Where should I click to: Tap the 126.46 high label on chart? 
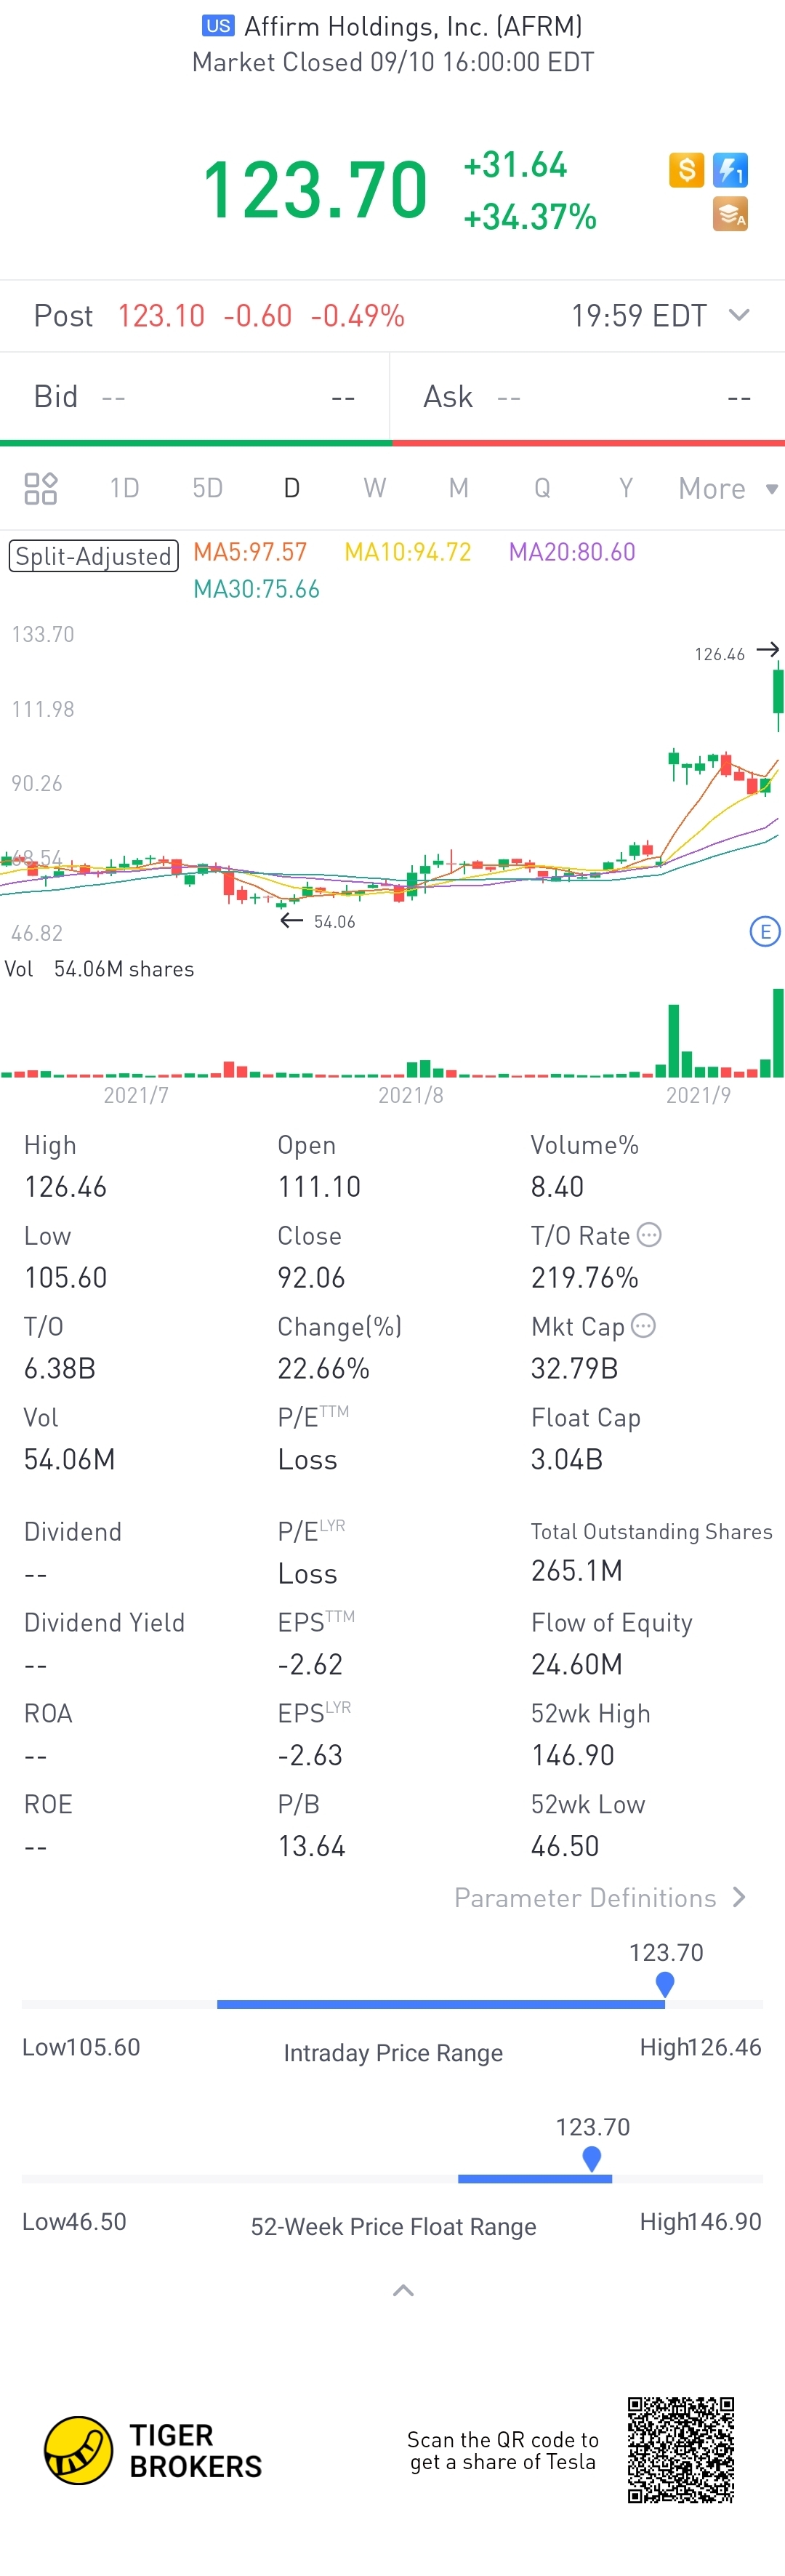[720, 654]
